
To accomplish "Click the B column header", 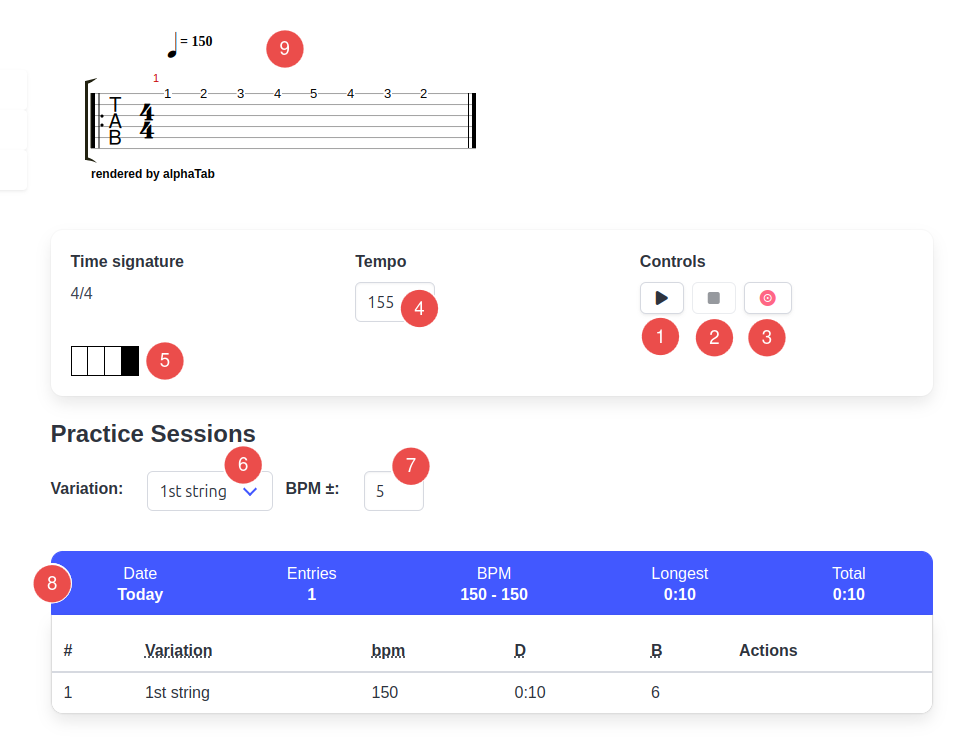I will 656,650.
